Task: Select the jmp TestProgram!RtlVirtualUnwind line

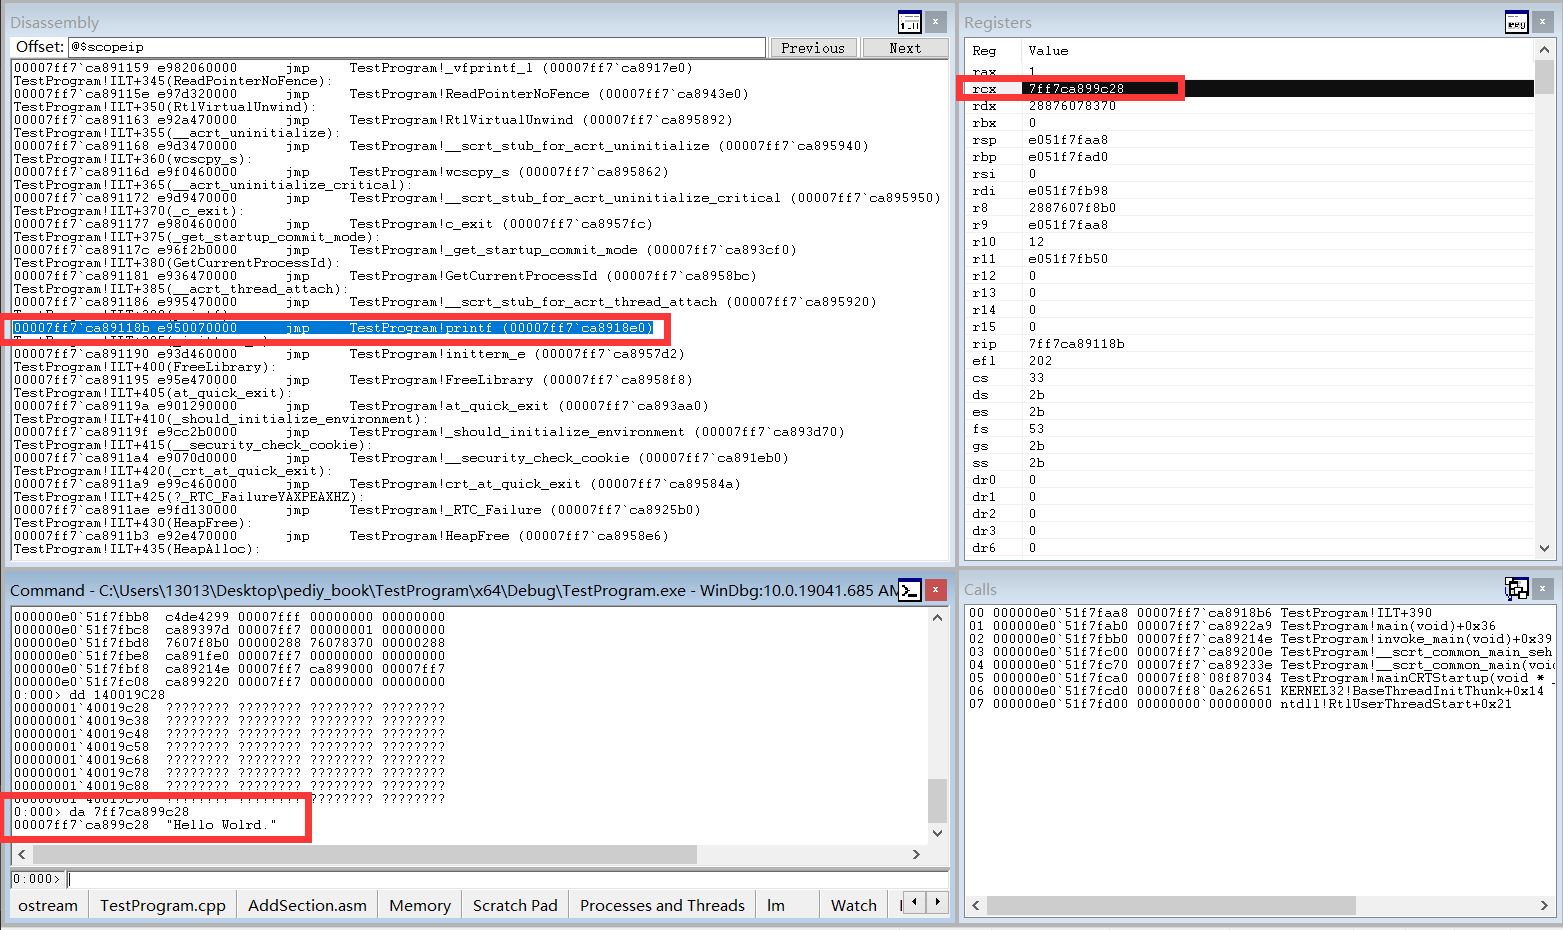Action: coord(373,120)
